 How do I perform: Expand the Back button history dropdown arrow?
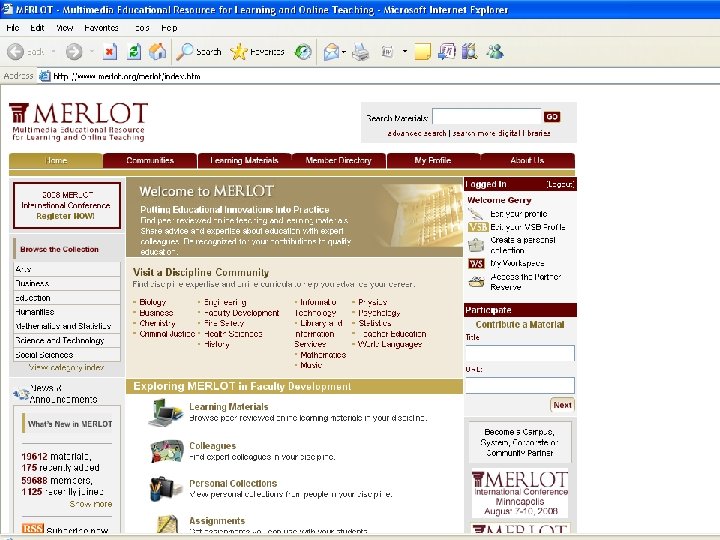(x=53, y=51)
